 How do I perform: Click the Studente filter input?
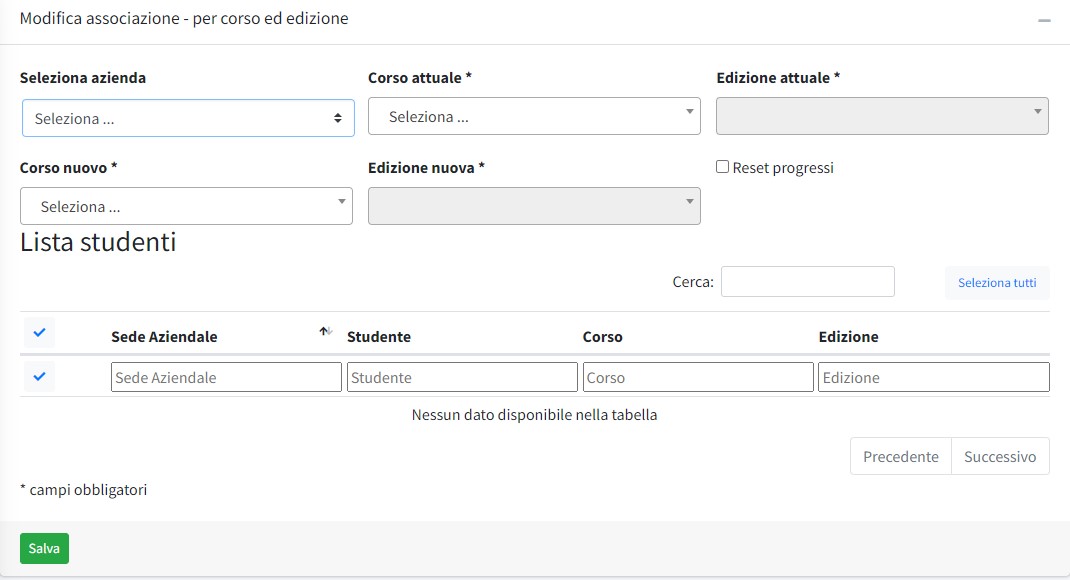click(x=462, y=377)
